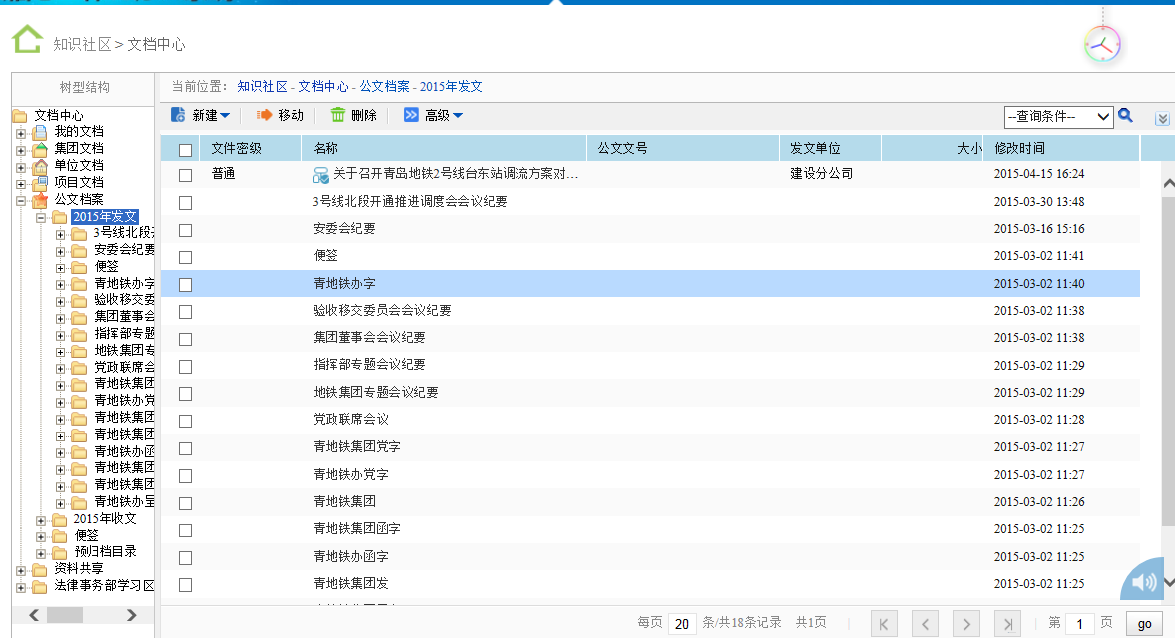The height and width of the screenshot is (638, 1175).
Task: Click the 删除 trash toolbar button
Action: 353,116
